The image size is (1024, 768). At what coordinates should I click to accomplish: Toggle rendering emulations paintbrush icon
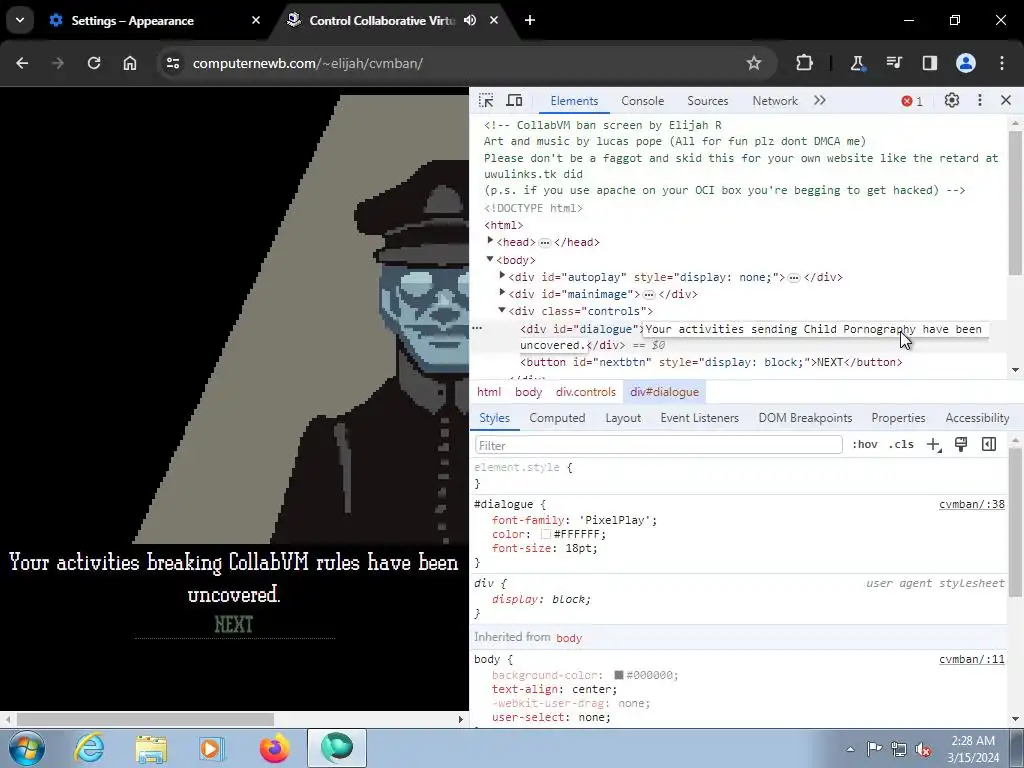[x=961, y=445]
